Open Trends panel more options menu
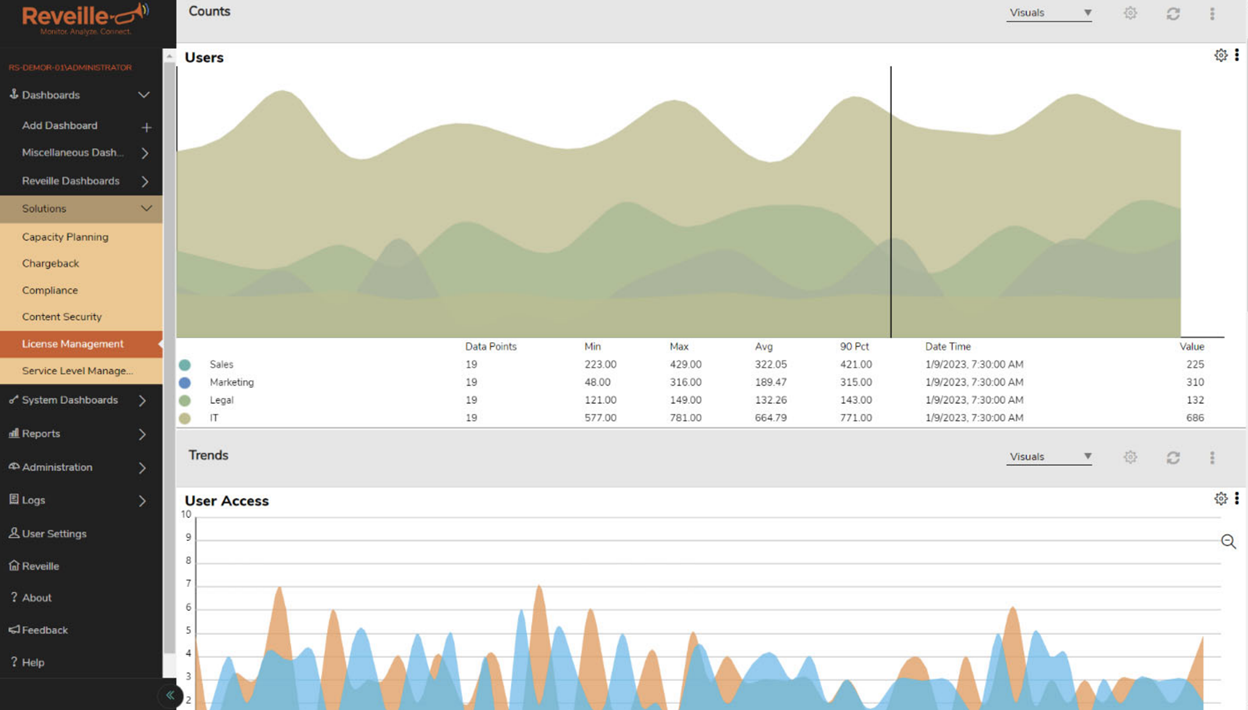This screenshot has width=1248, height=710. coord(1212,457)
